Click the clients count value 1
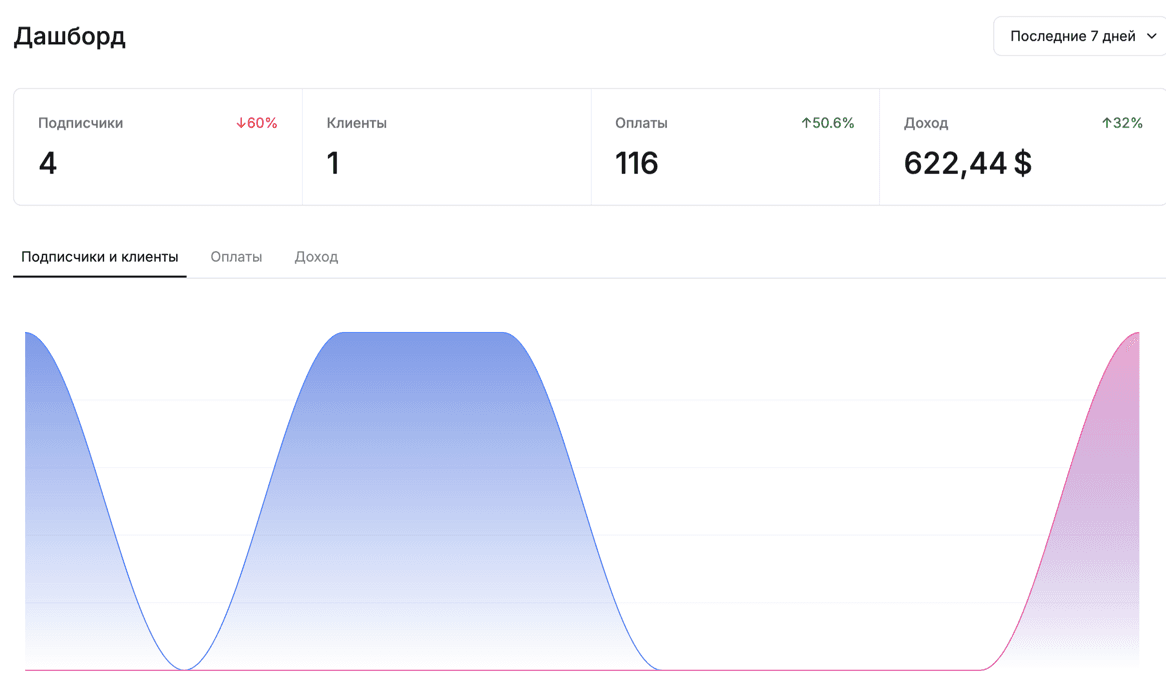 333,163
